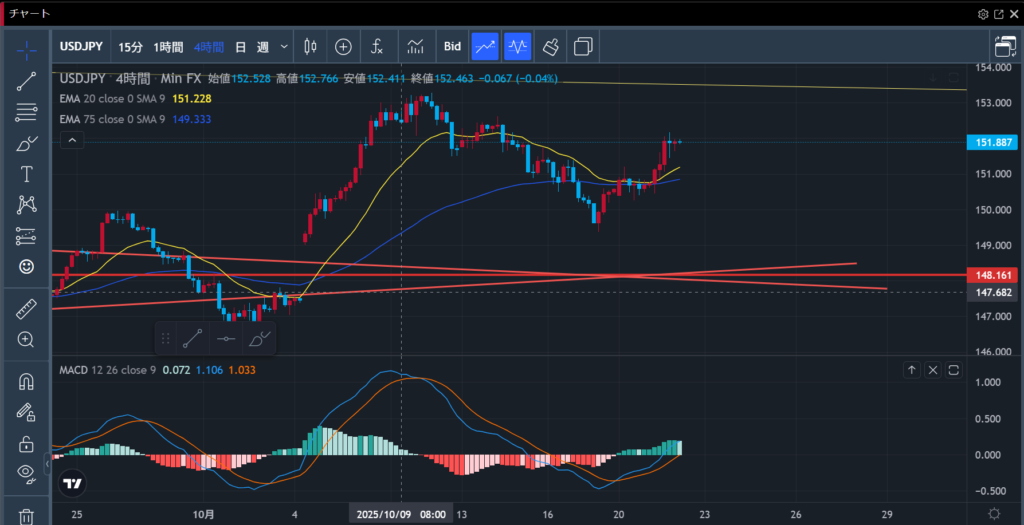The height and width of the screenshot is (525, 1024).
Task: Select the text annotation tool
Action: click(27, 174)
